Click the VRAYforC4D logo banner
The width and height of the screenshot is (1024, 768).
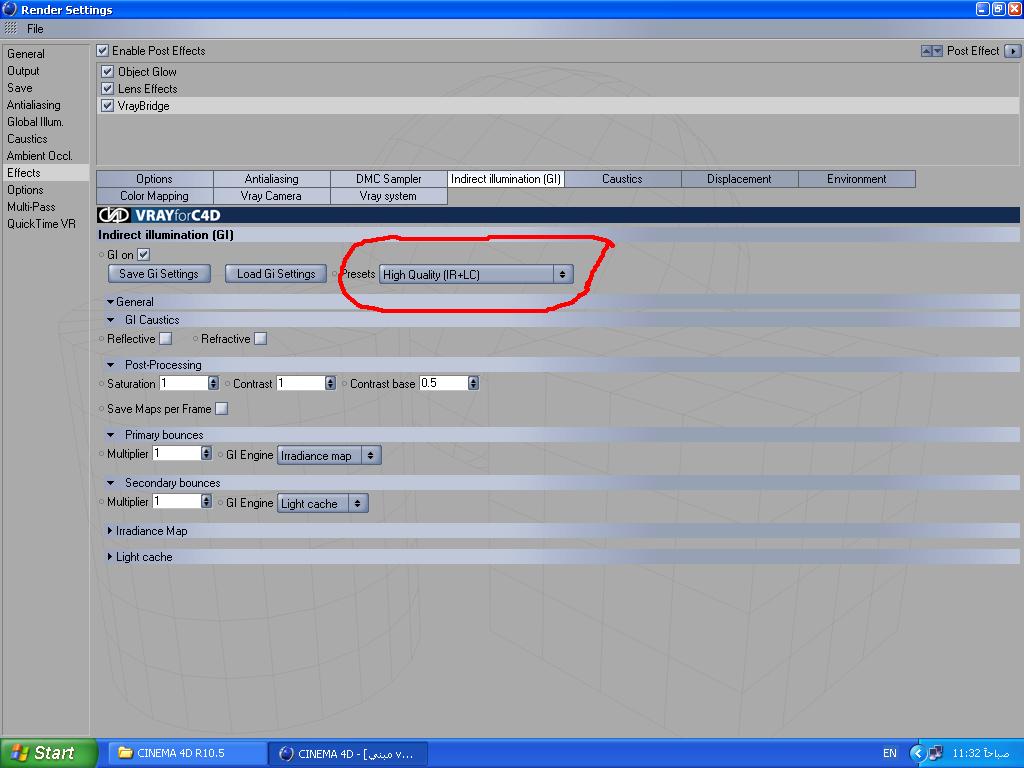[x=558, y=215]
